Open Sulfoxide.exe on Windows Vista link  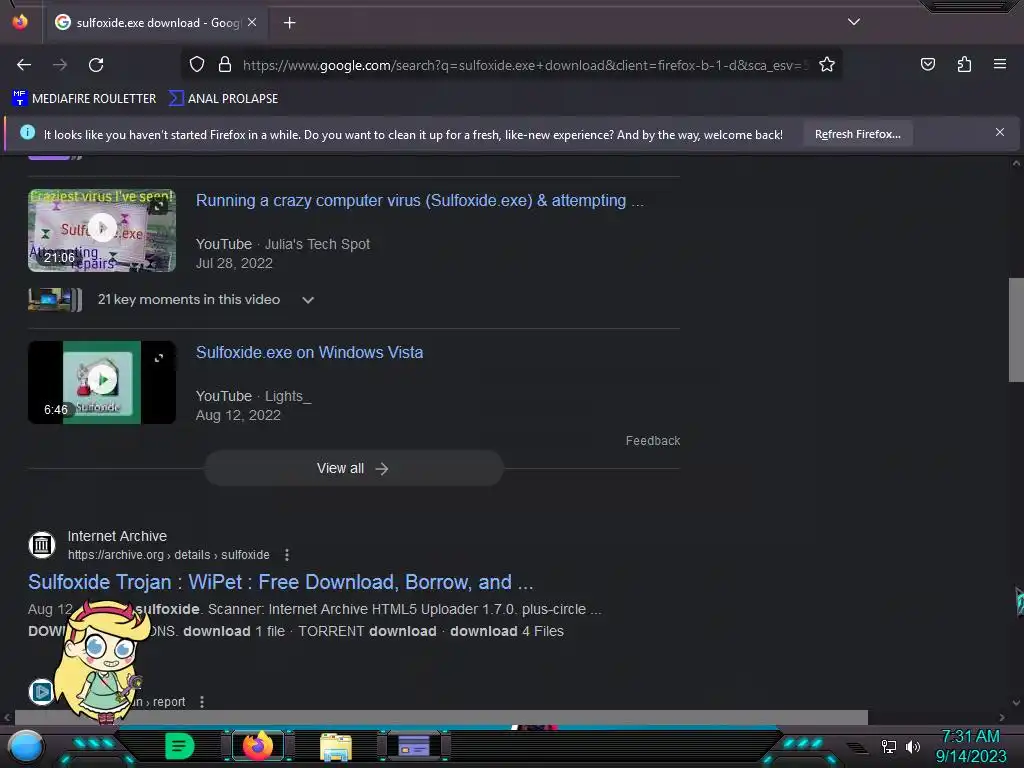tap(310, 353)
